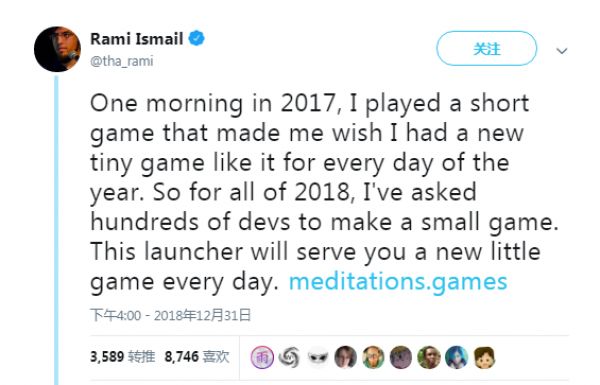View the 3,589 转推 retweets list
Screen dimensions: 600x385
coord(122,357)
